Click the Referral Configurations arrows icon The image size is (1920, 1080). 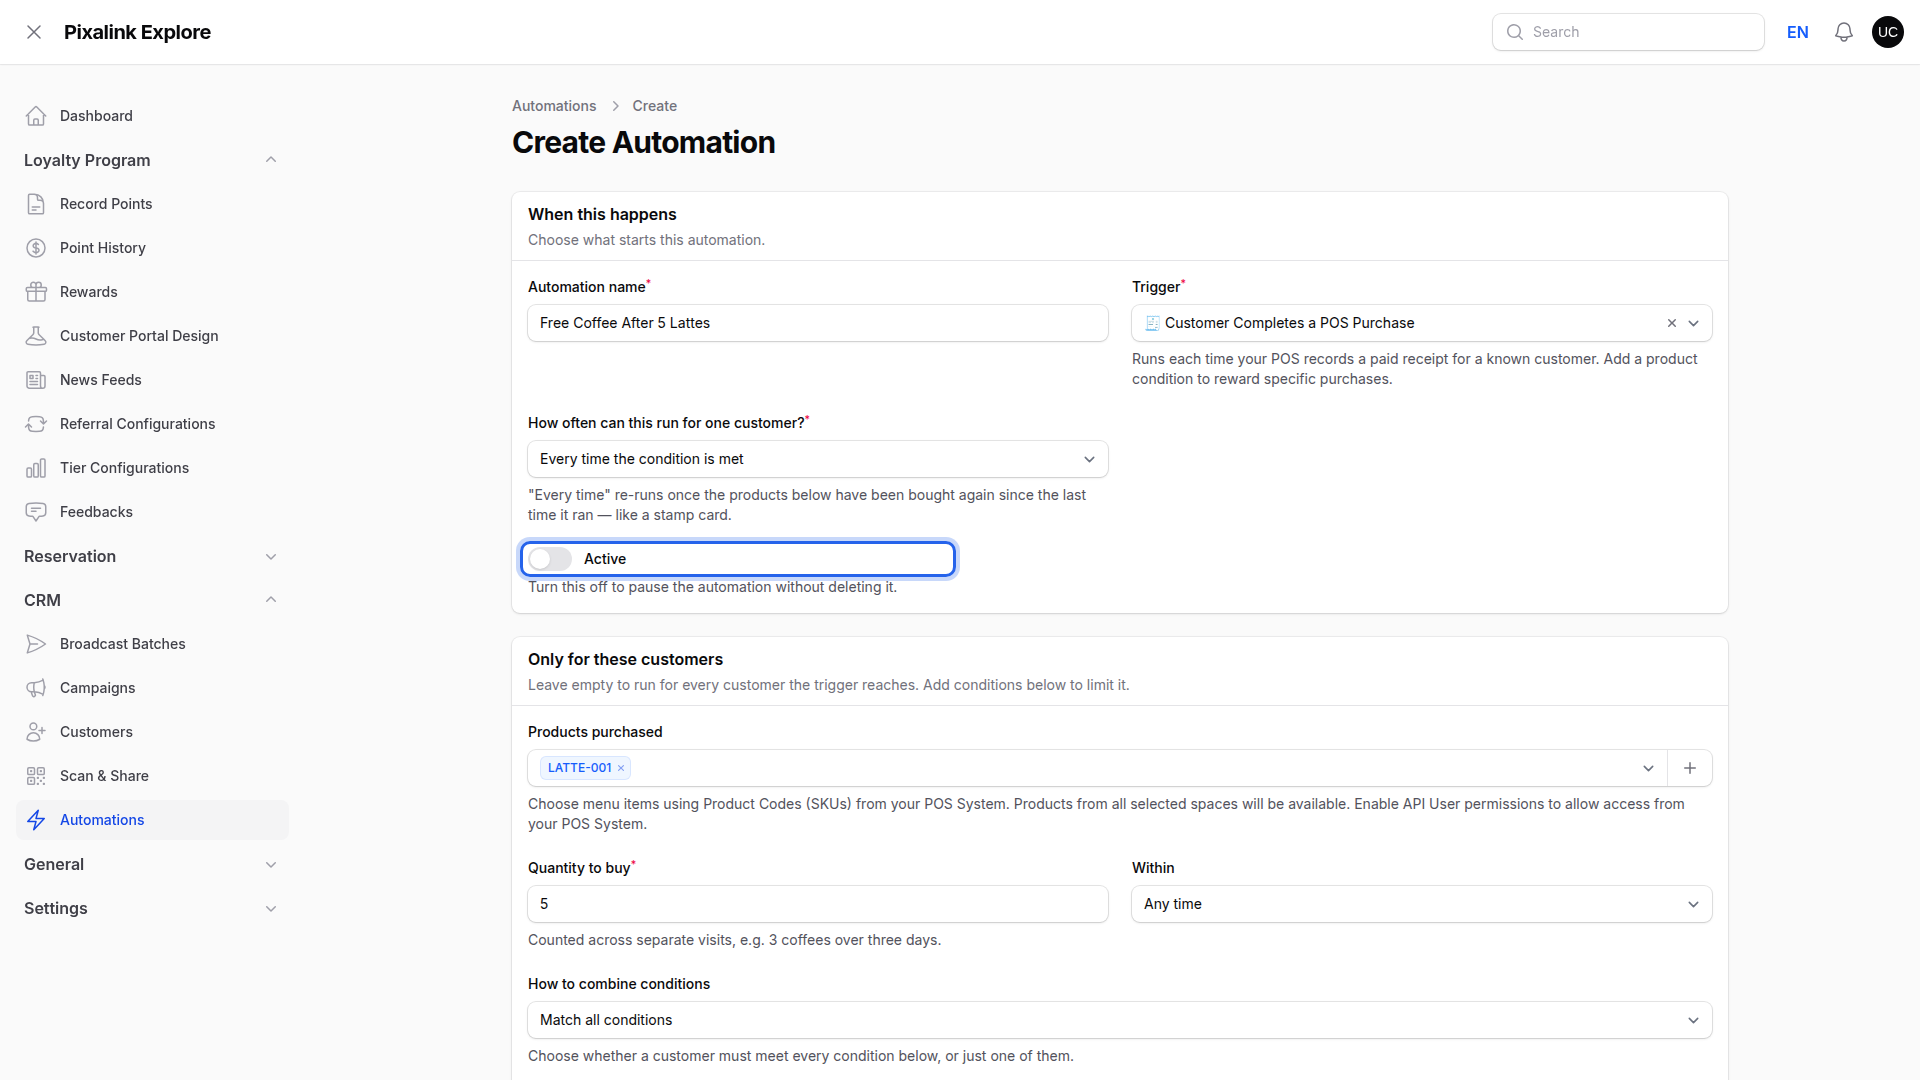(x=36, y=424)
